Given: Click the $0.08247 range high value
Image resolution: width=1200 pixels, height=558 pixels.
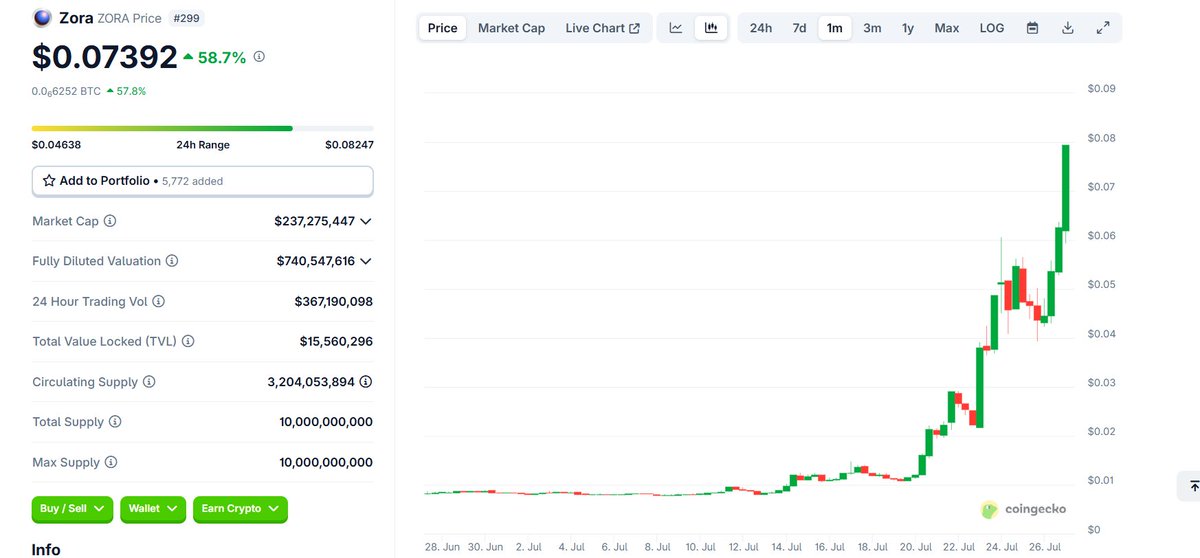Looking at the screenshot, I should (x=349, y=145).
